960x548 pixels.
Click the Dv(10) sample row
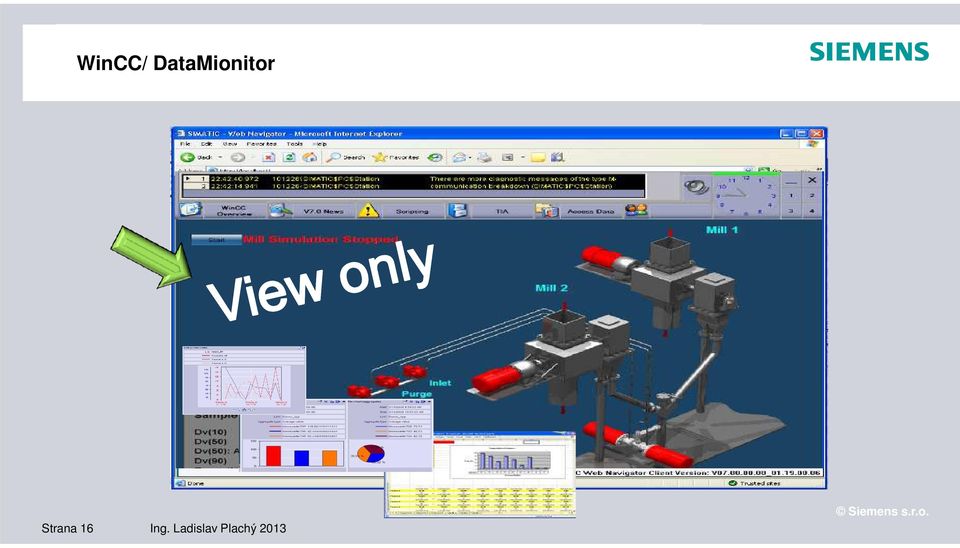coord(210,432)
